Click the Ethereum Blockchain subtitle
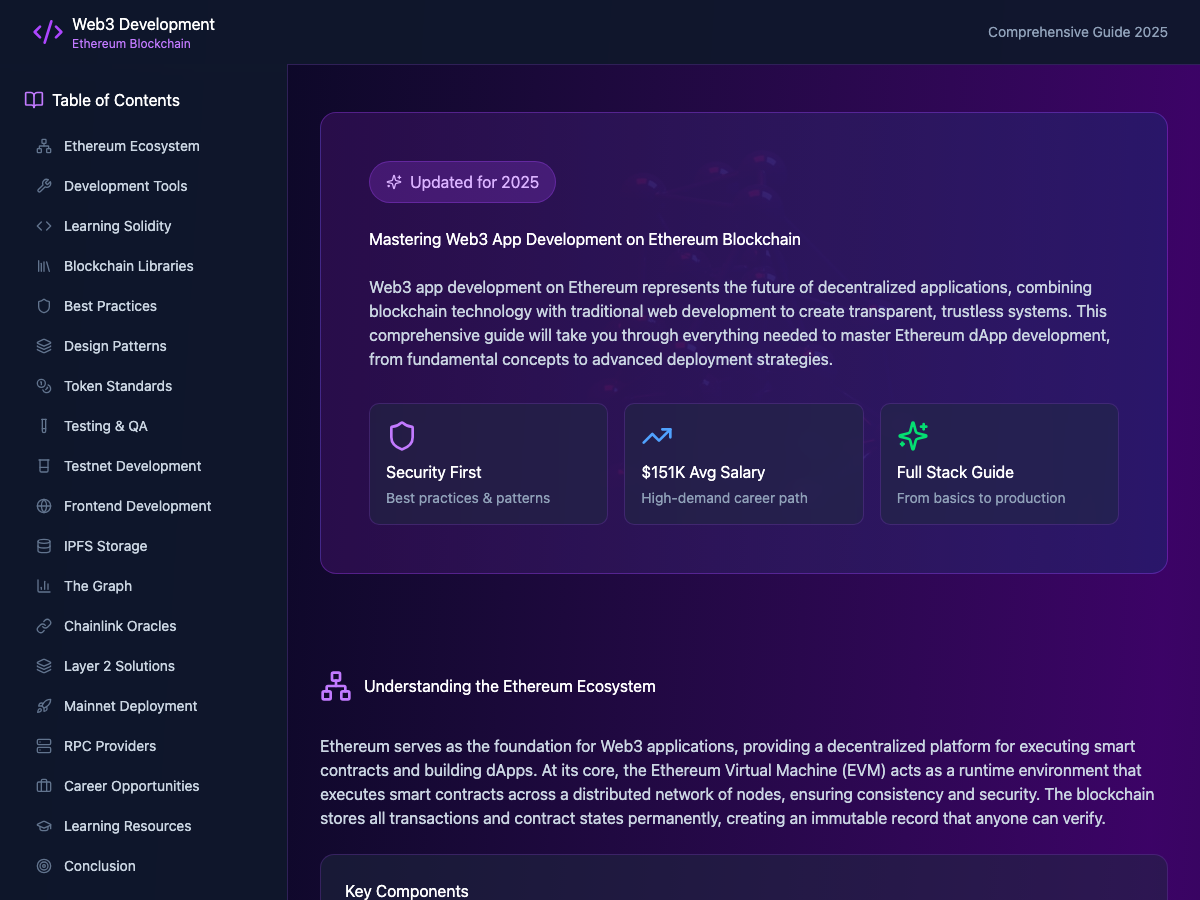 [131, 44]
